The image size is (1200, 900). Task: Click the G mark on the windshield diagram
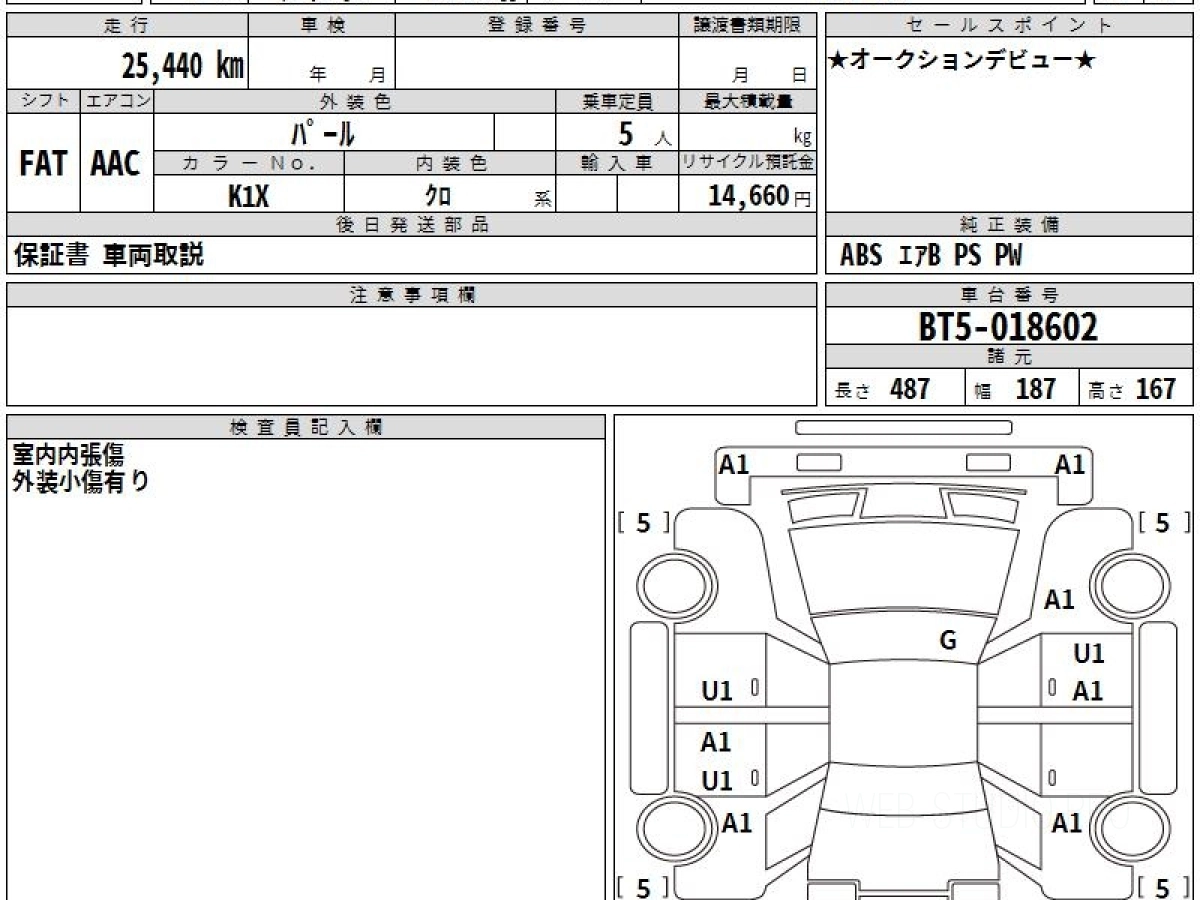[948, 641]
